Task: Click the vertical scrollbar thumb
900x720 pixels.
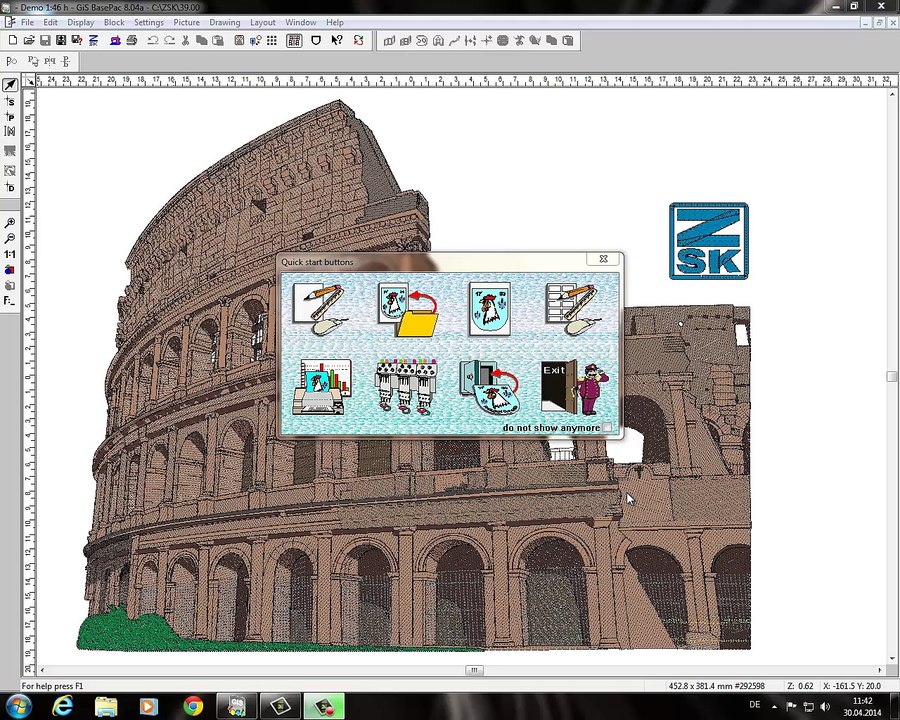Action: click(x=891, y=376)
